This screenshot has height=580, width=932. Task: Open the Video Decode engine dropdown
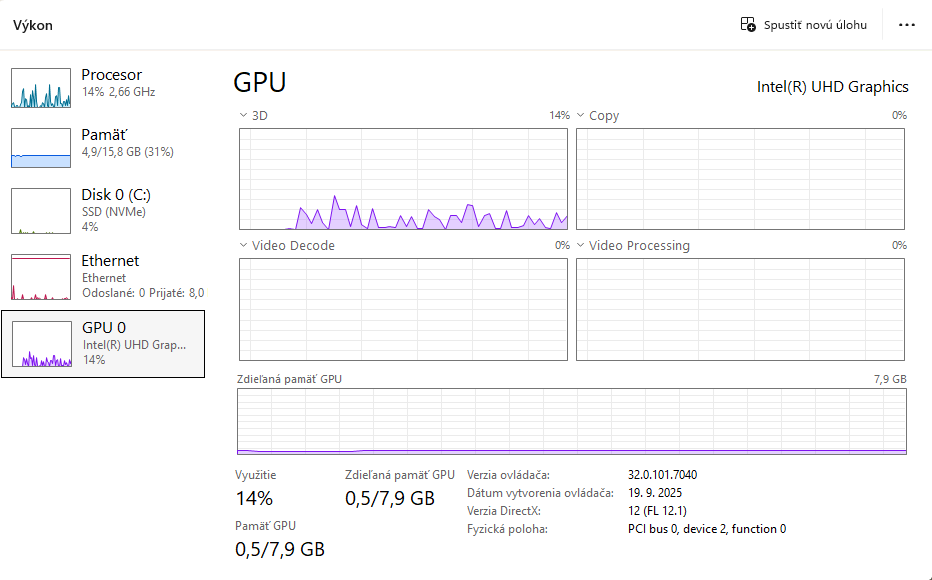click(243, 246)
